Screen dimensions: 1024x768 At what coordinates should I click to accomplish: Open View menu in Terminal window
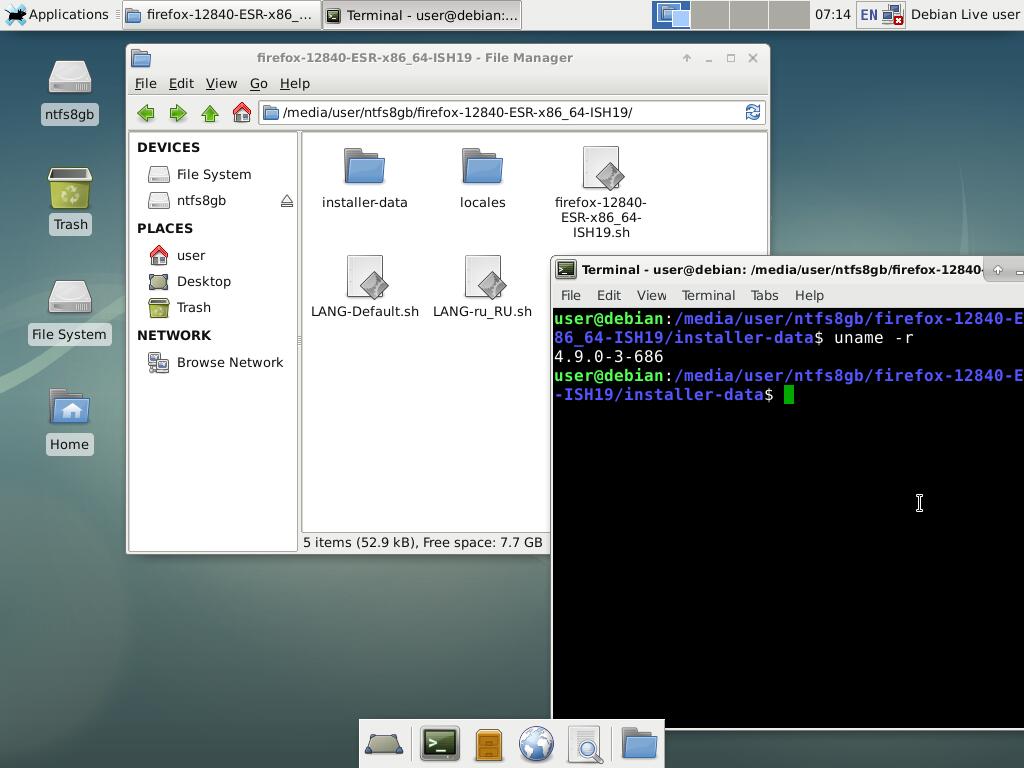coord(652,296)
